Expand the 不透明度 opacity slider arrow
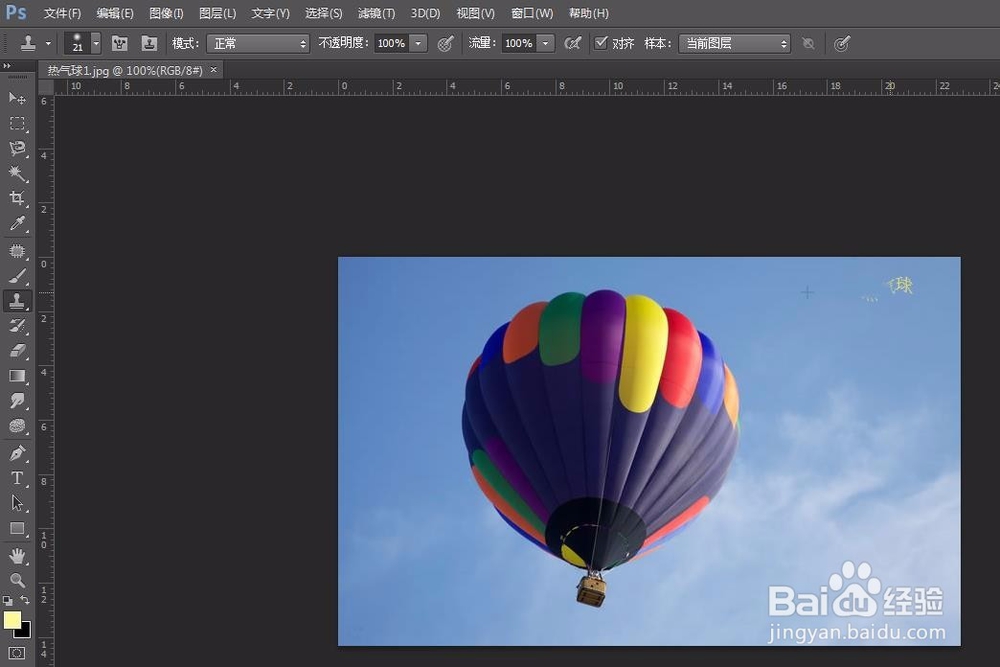1000x667 pixels. [x=418, y=43]
